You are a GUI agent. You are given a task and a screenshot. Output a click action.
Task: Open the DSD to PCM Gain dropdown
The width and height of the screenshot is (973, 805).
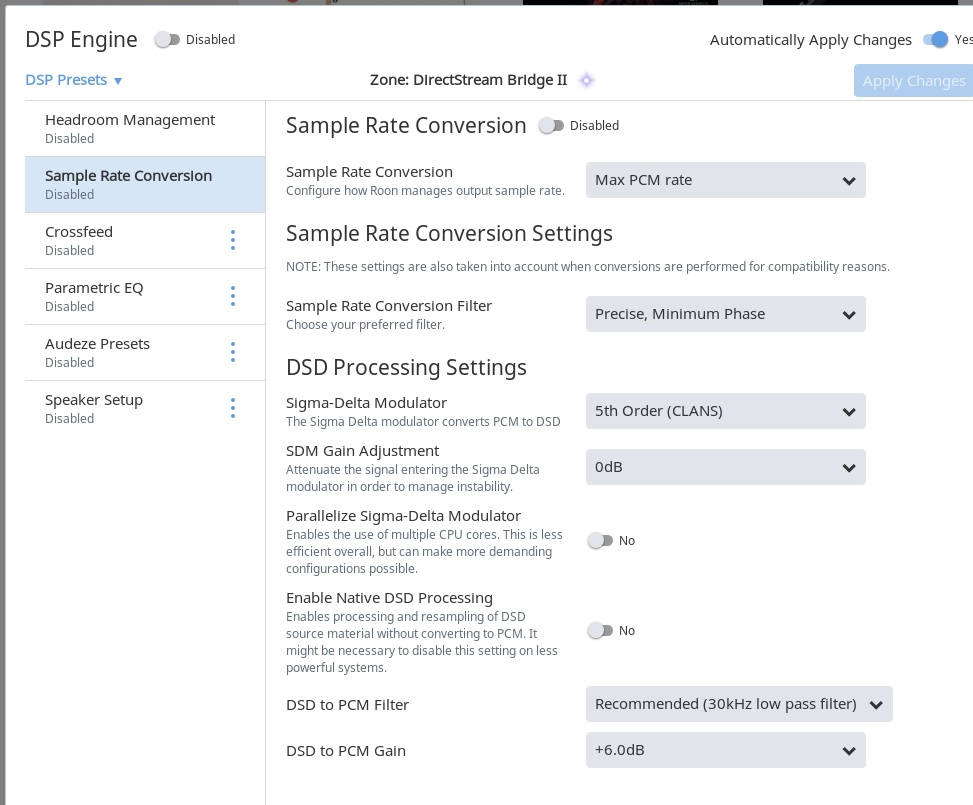click(725, 751)
